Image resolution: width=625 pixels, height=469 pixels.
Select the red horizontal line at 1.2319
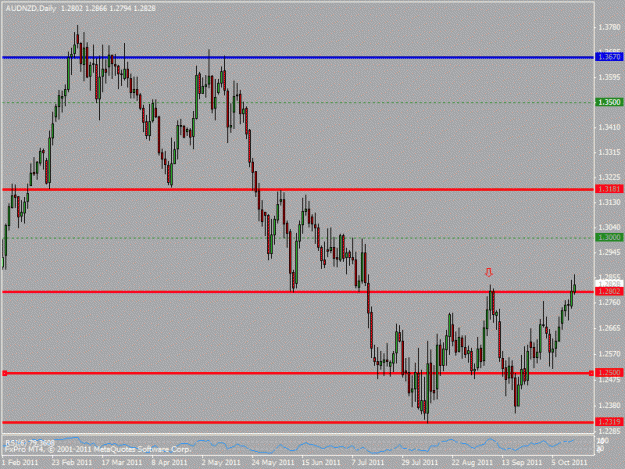point(298,422)
